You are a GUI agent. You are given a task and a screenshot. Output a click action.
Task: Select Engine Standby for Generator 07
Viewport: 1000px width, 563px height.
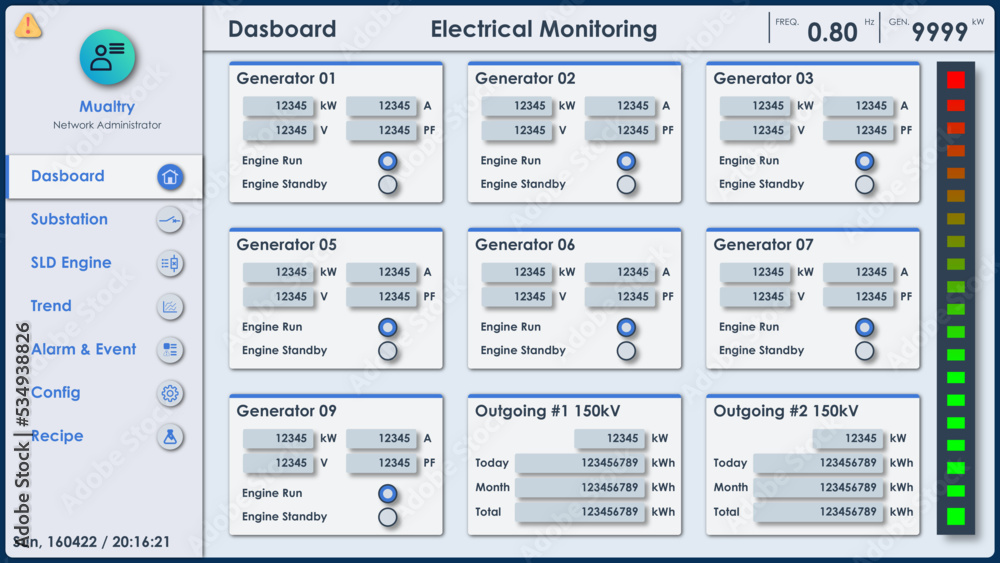coord(864,351)
